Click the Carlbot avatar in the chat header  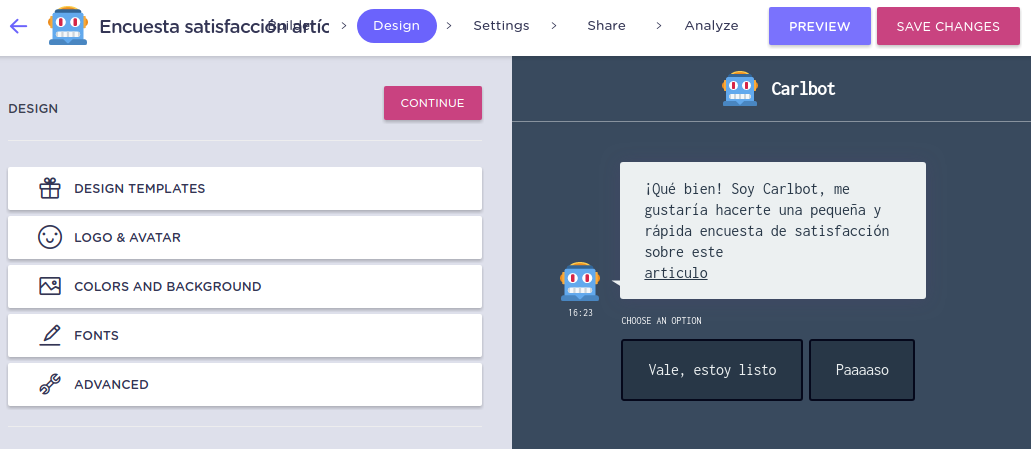pyautogui.click(x=740, y=88)
